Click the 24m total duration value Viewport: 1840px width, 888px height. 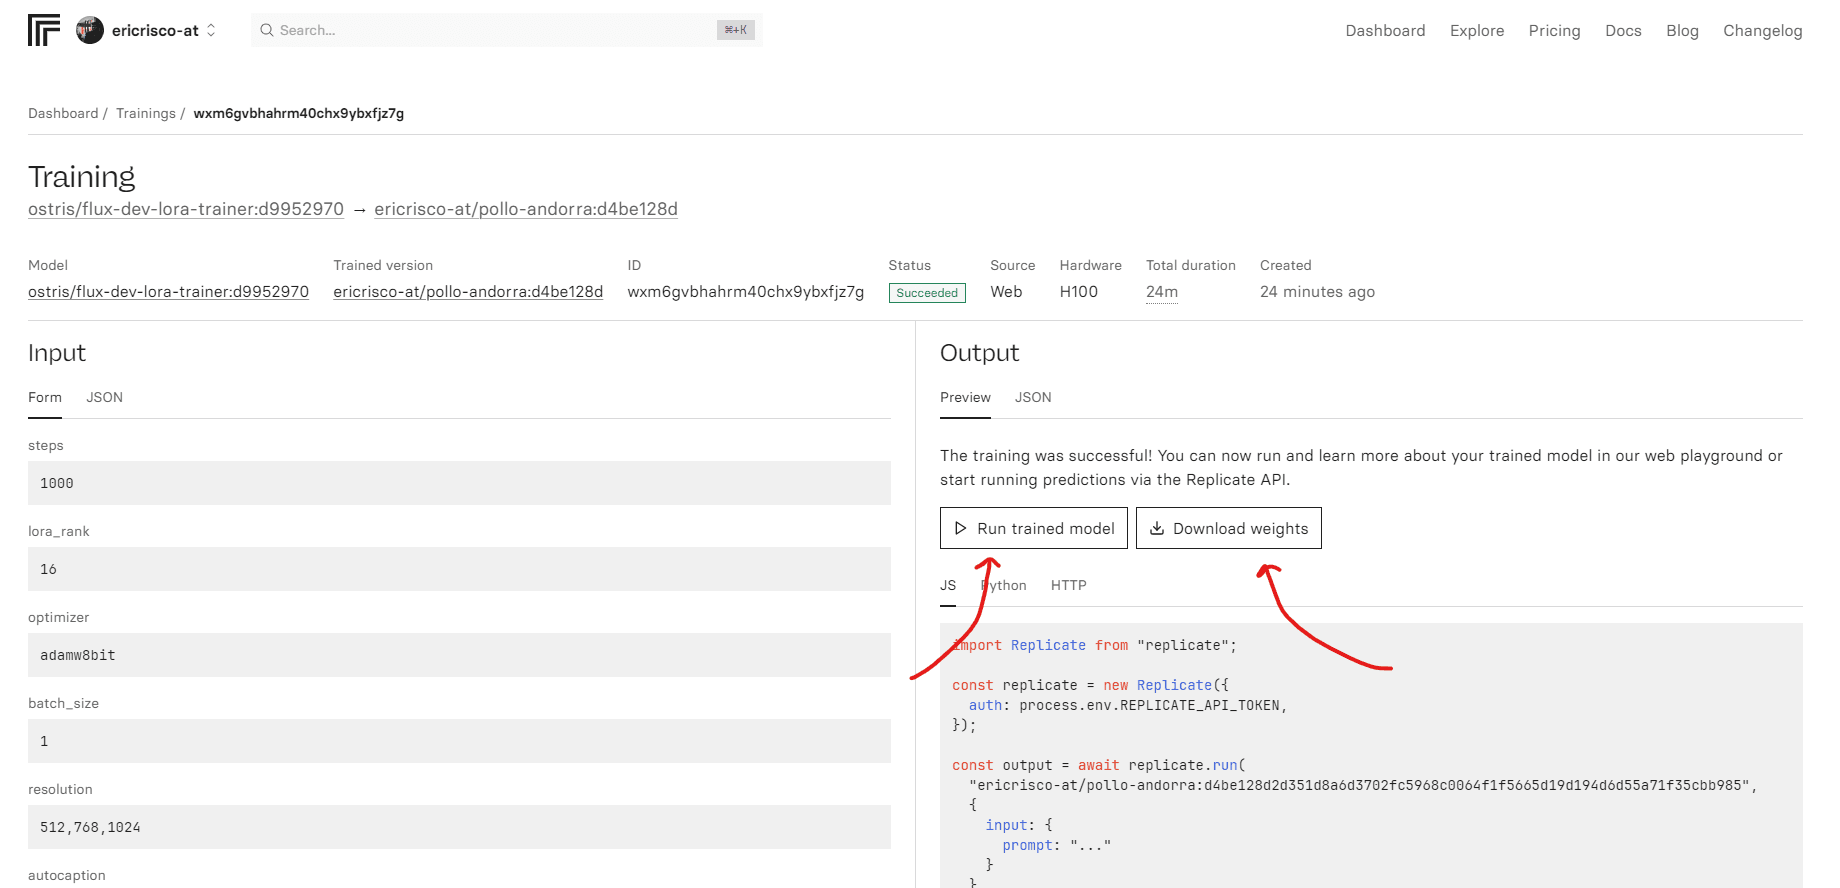[1162, 292]
